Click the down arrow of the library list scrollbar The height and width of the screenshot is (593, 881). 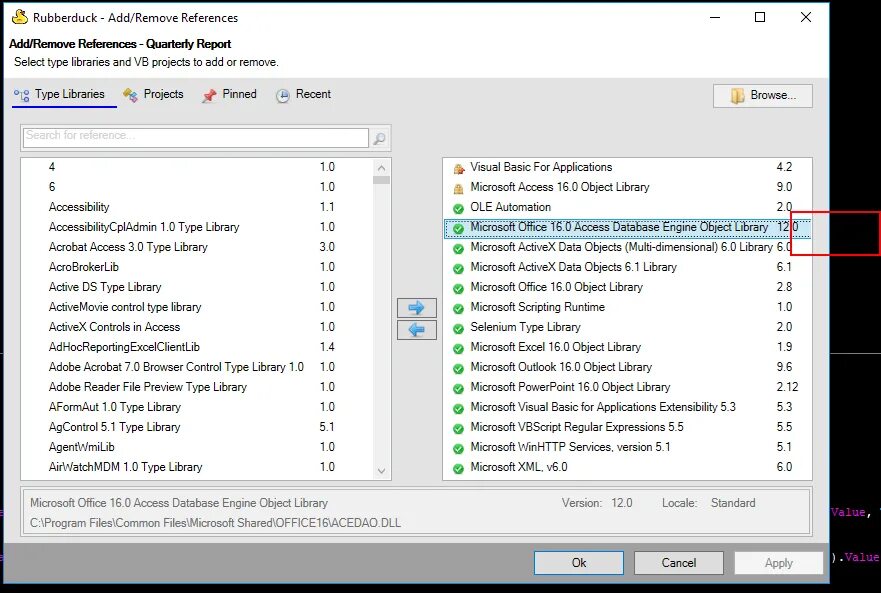382,471
